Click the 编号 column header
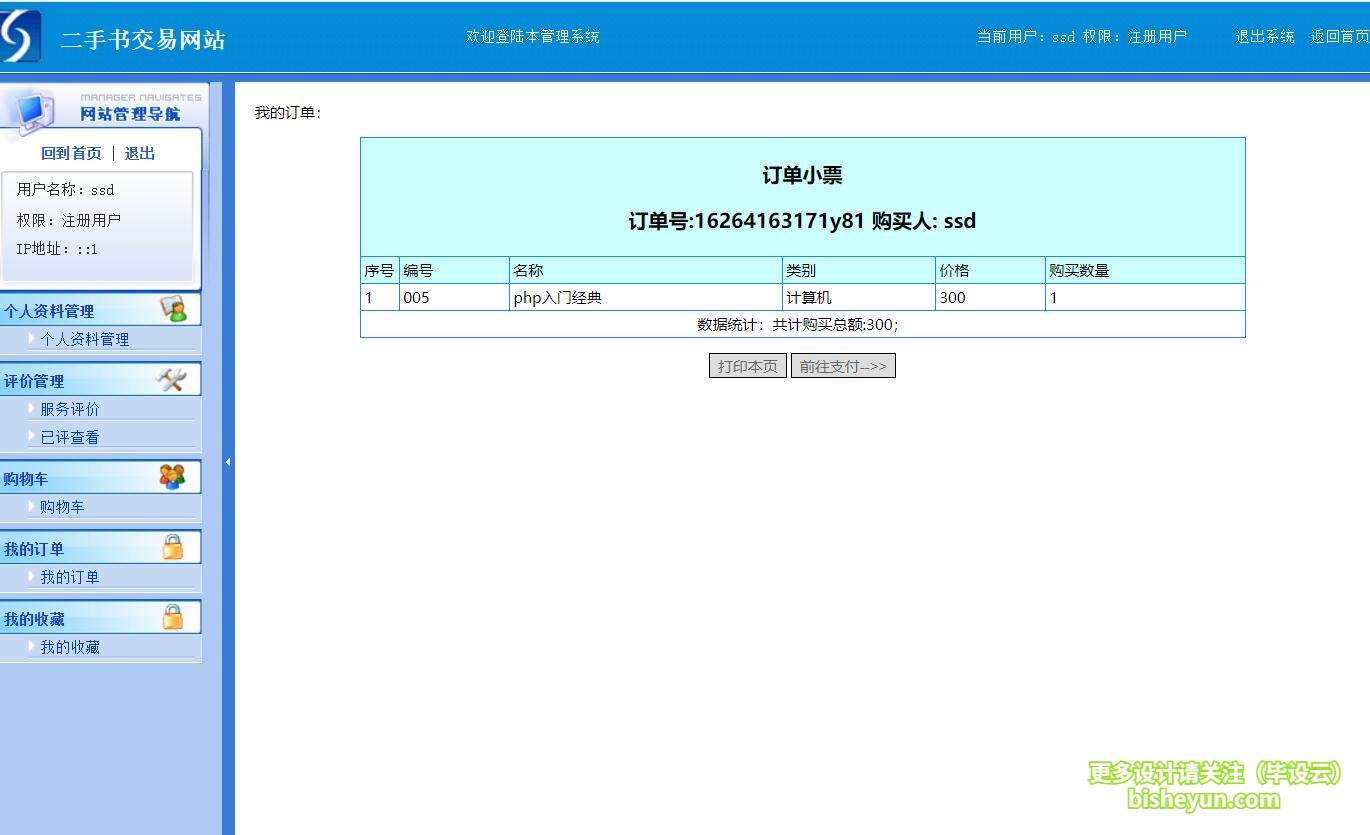The image size is (1370, 835). (454, 270)
